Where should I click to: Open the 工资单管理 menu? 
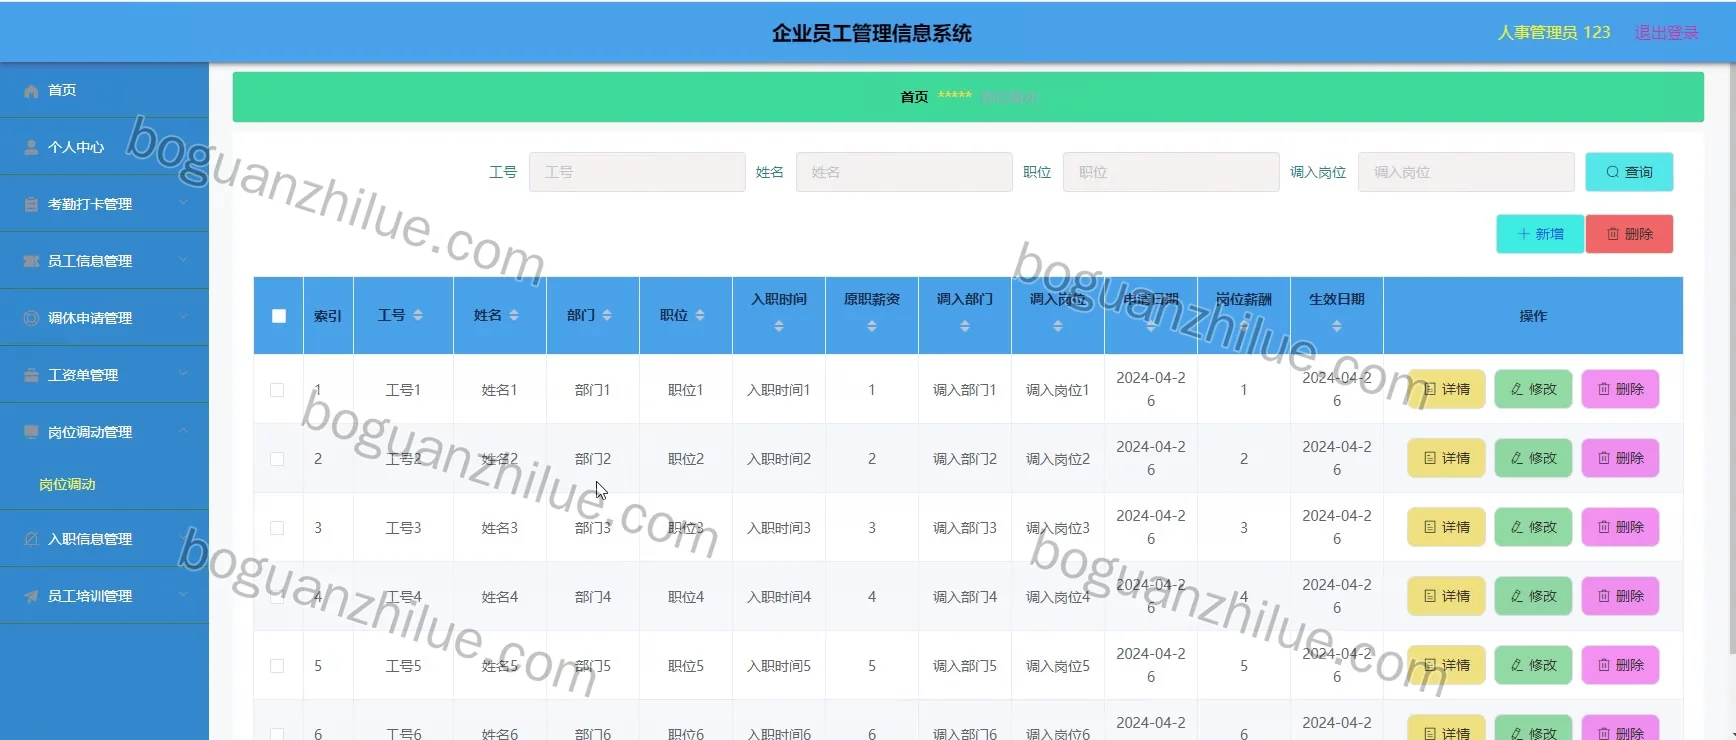(104, 375)
